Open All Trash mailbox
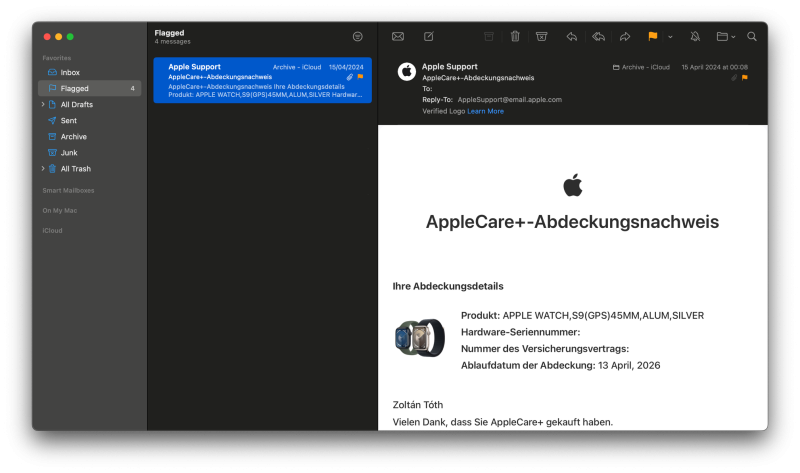800x473 pixels. (76, 168)
